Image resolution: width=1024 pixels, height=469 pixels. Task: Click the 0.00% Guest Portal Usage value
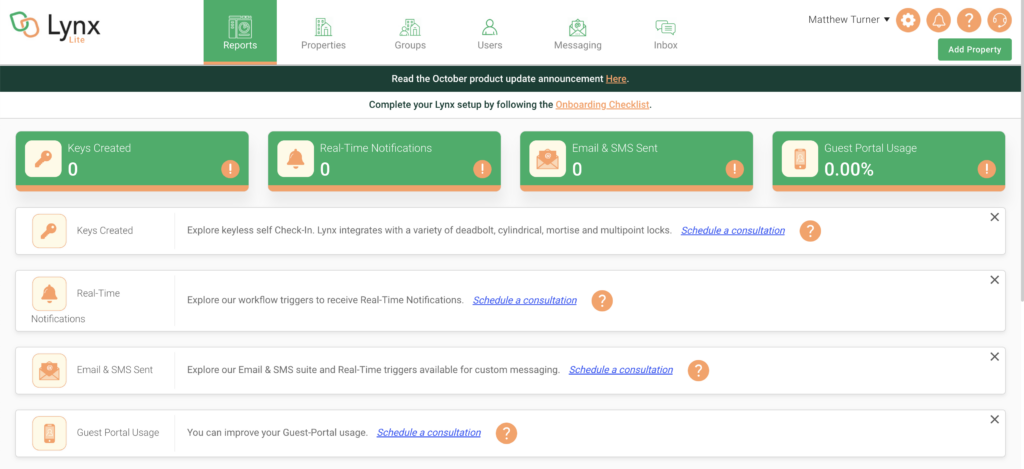click(848, 170)
